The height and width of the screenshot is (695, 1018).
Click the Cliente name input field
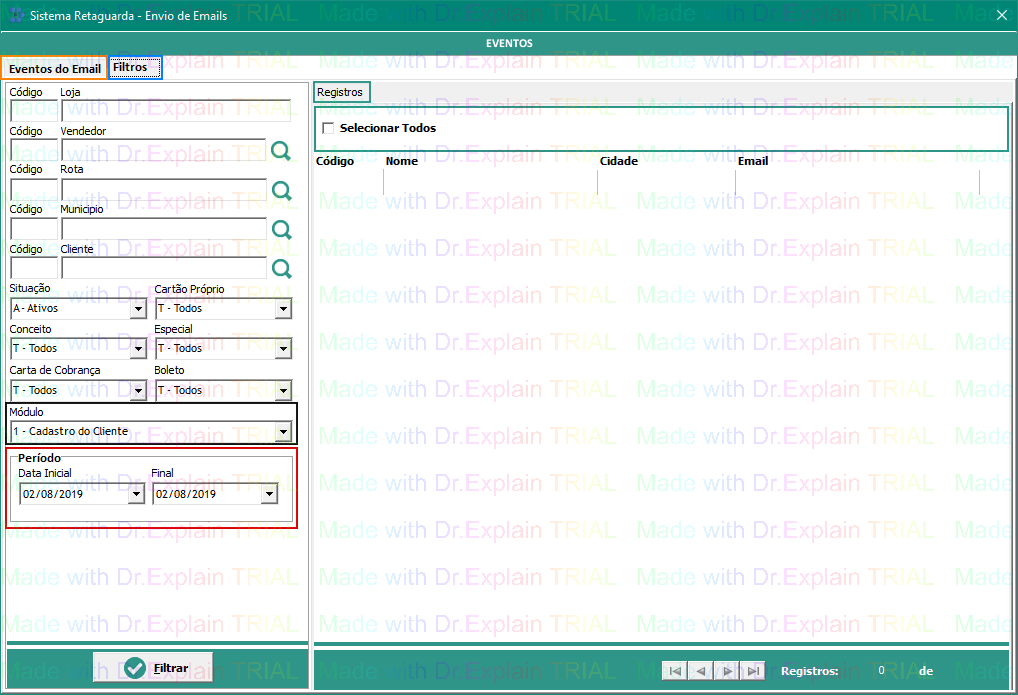pyautogui.click(x=164, y=268)
